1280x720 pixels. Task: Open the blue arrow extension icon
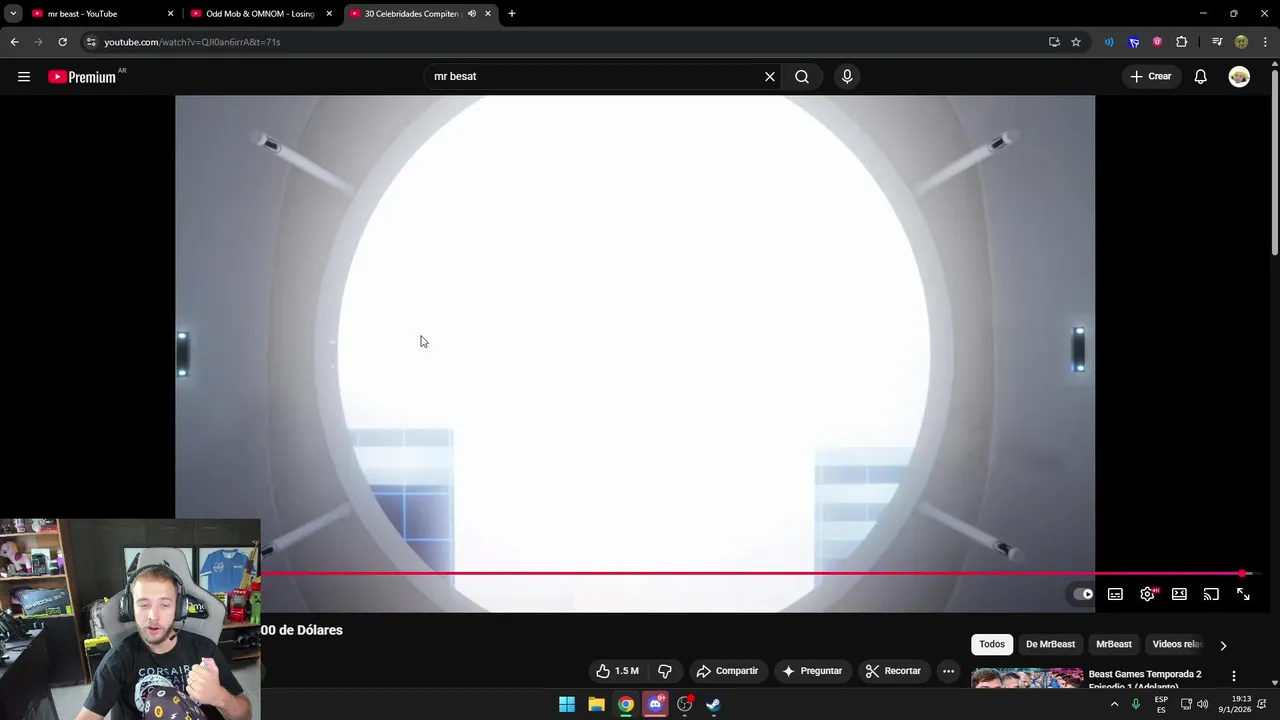coord(1133,42)
